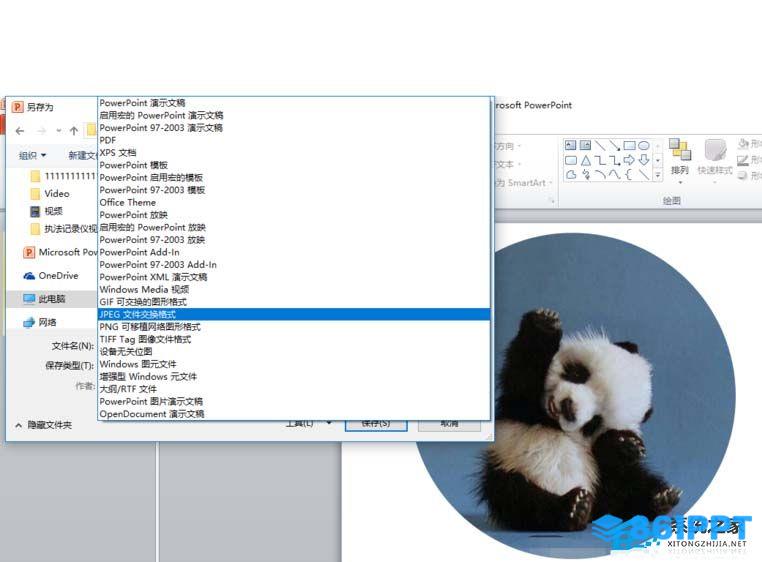Screen dimensions: 762x562
Task: Select OpenDocument 演示文稿 format
Action: (294, 414)
